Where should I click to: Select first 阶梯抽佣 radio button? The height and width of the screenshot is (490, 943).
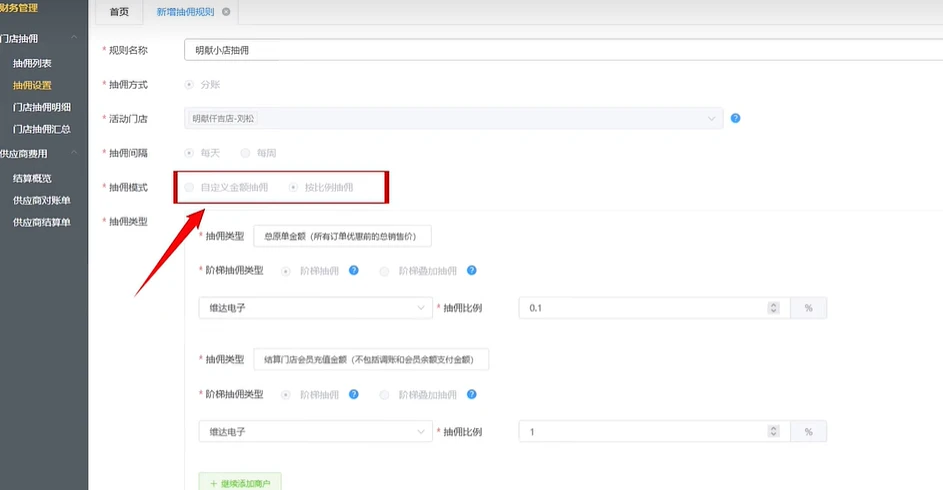click(286, 271)
